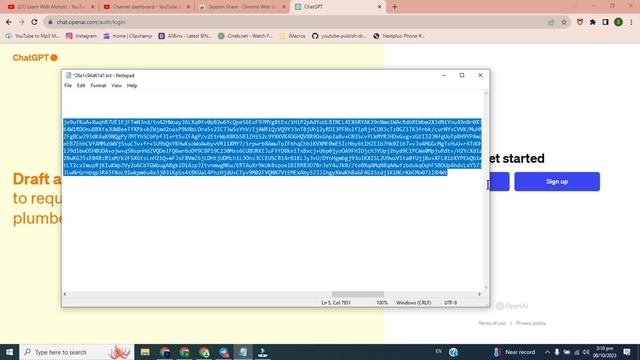Open the Chrome Extensions puzzle icon
Screen dimensions: 640x360
[593, 22]
